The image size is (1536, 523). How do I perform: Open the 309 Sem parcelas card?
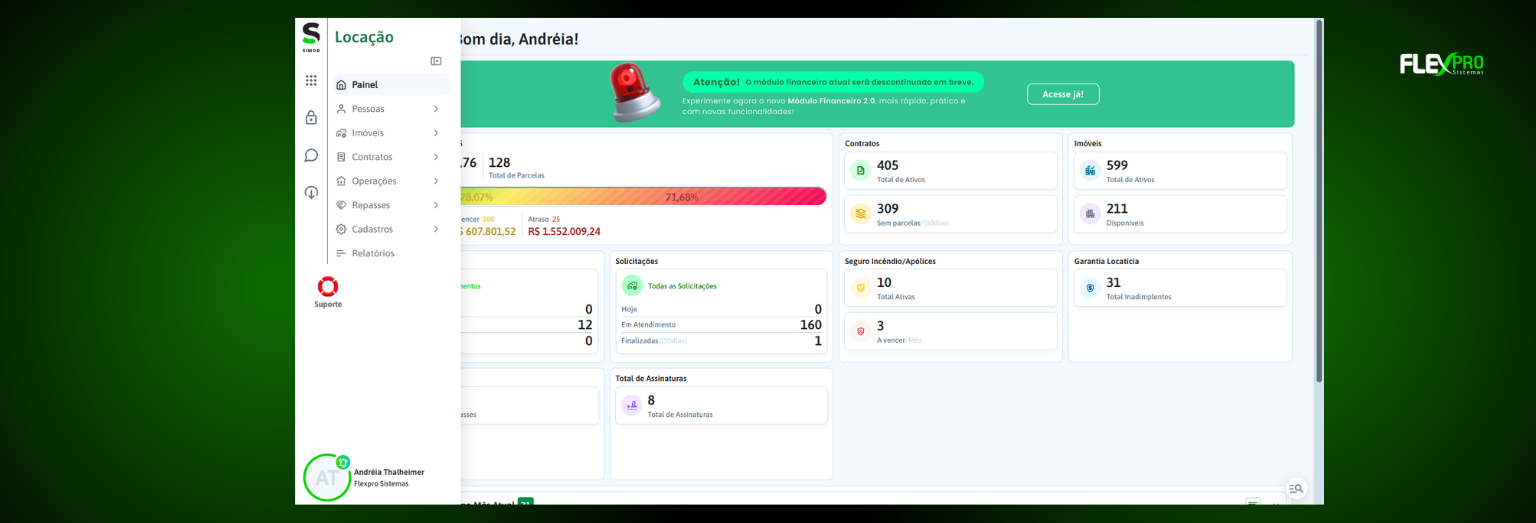point(951,214)
